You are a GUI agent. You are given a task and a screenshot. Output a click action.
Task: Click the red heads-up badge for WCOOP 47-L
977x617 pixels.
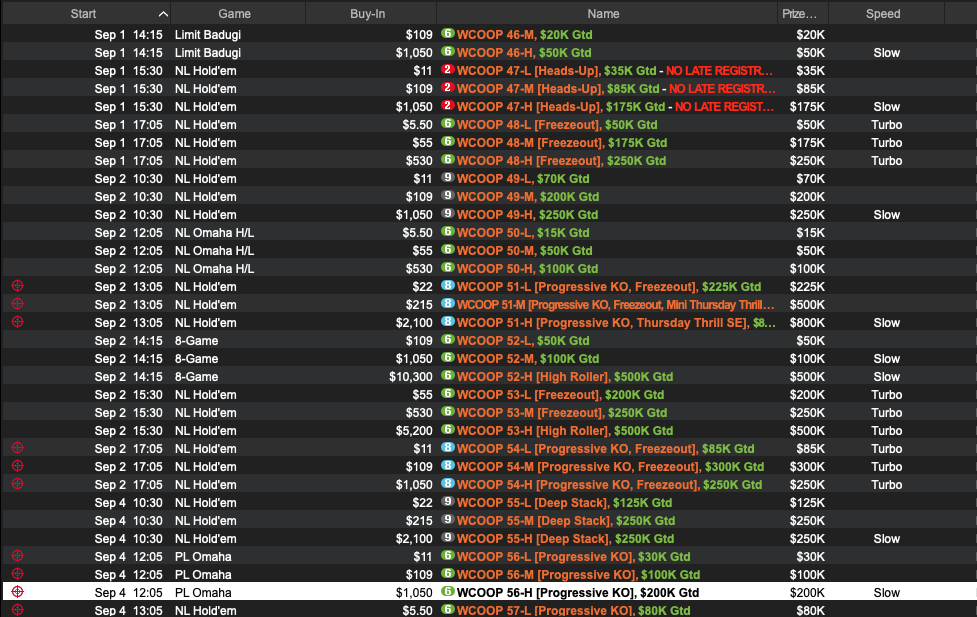(447, 70)
